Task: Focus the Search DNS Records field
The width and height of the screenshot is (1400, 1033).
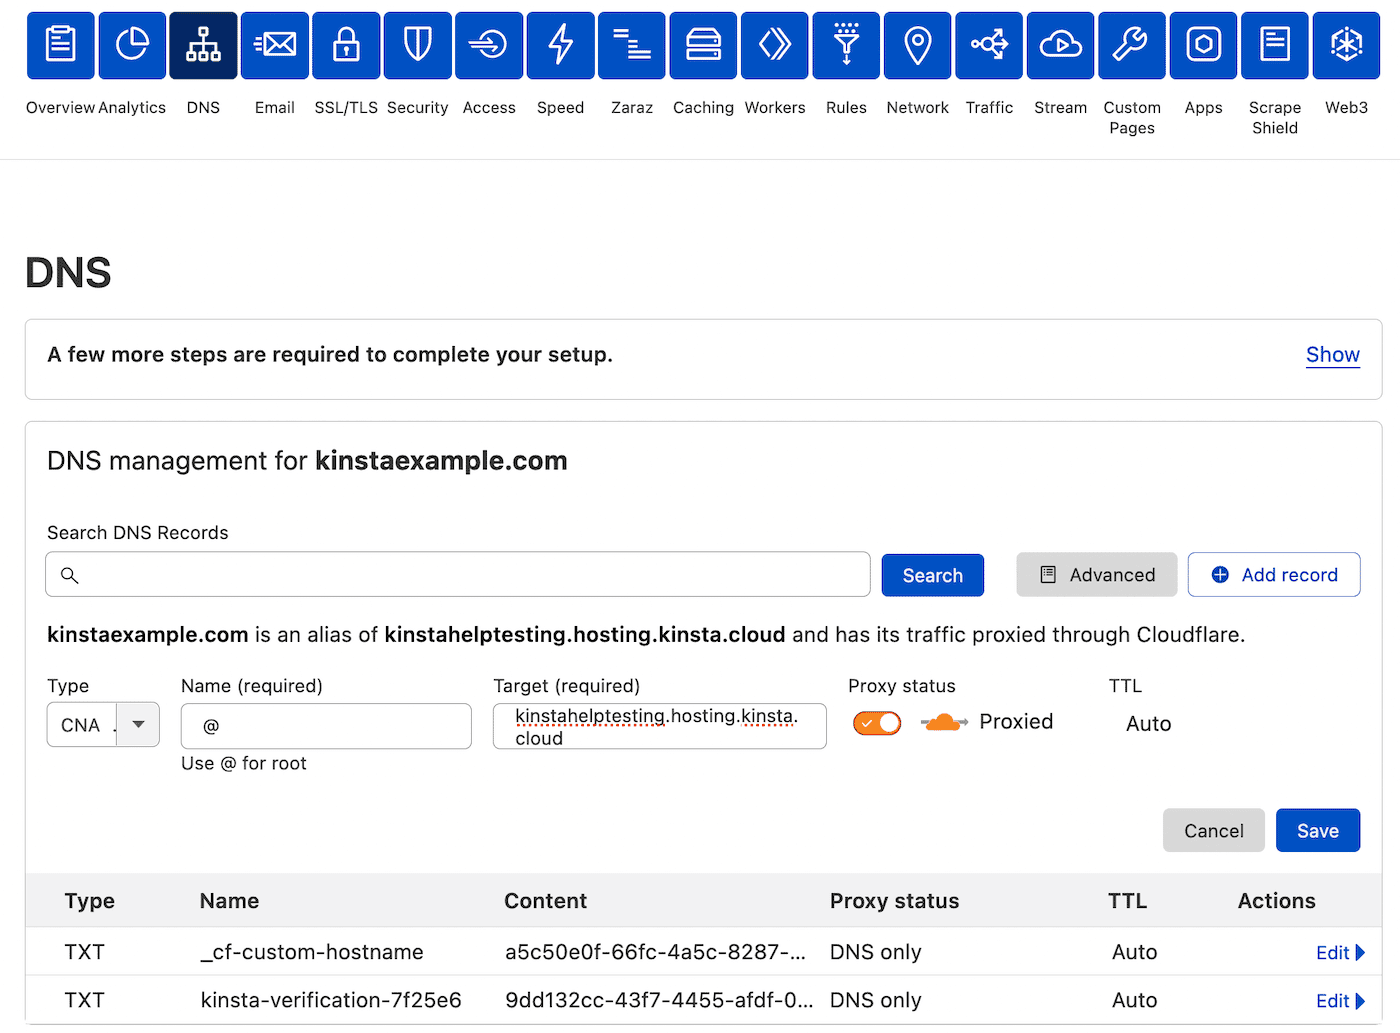Action: 458,575
